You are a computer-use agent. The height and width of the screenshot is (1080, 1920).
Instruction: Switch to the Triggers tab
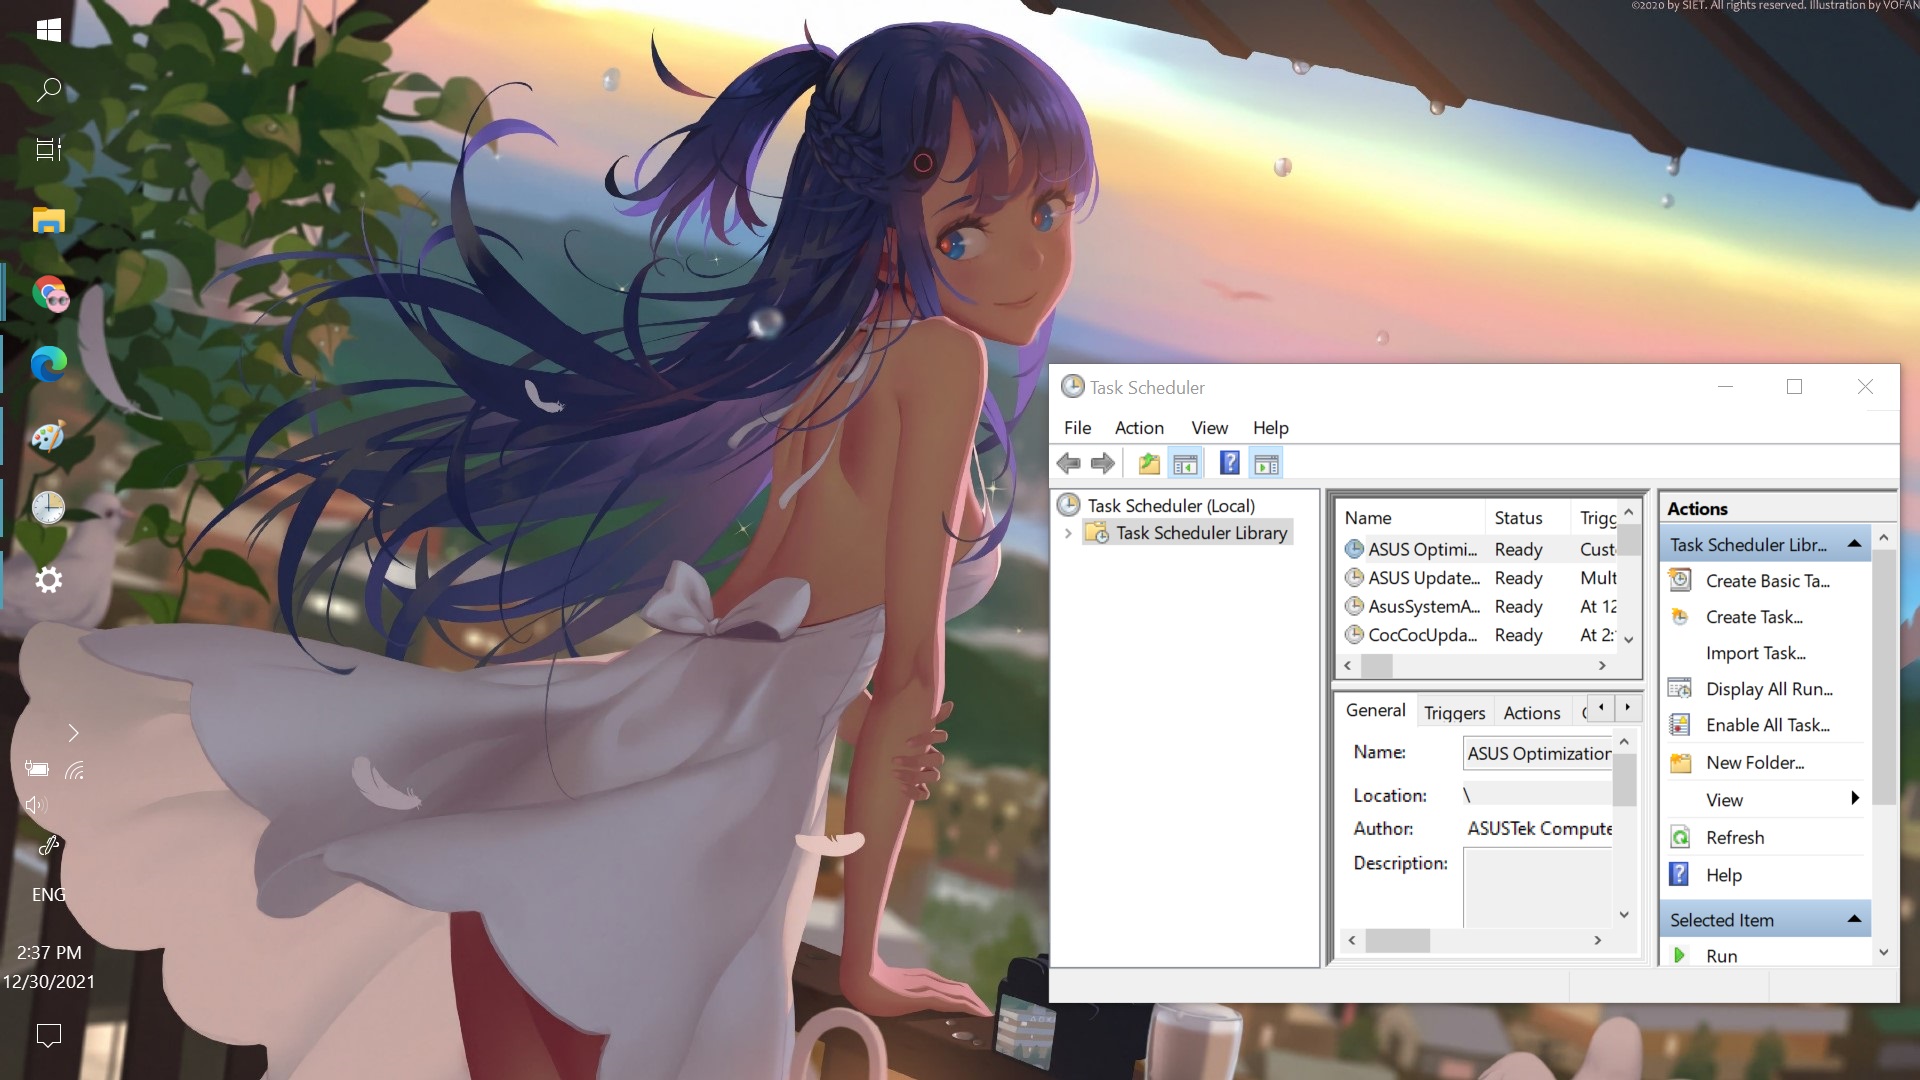pyautogui.click(x=1454, y=712)
